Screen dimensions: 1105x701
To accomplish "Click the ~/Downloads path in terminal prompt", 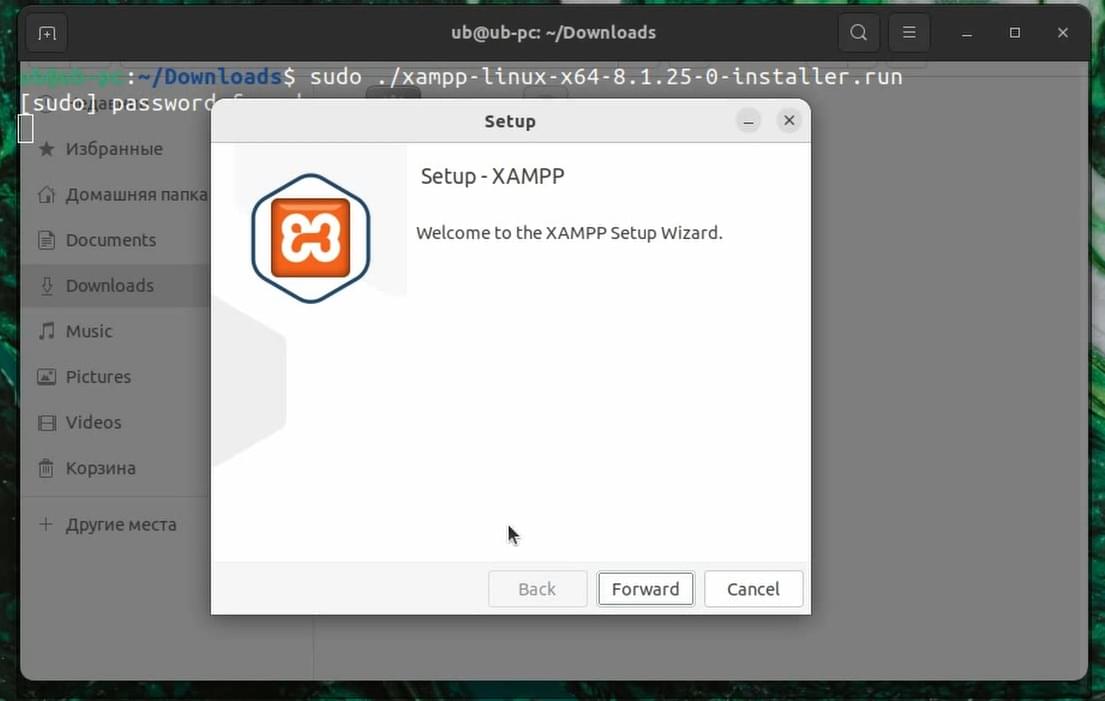I will [x=209, y=76].
